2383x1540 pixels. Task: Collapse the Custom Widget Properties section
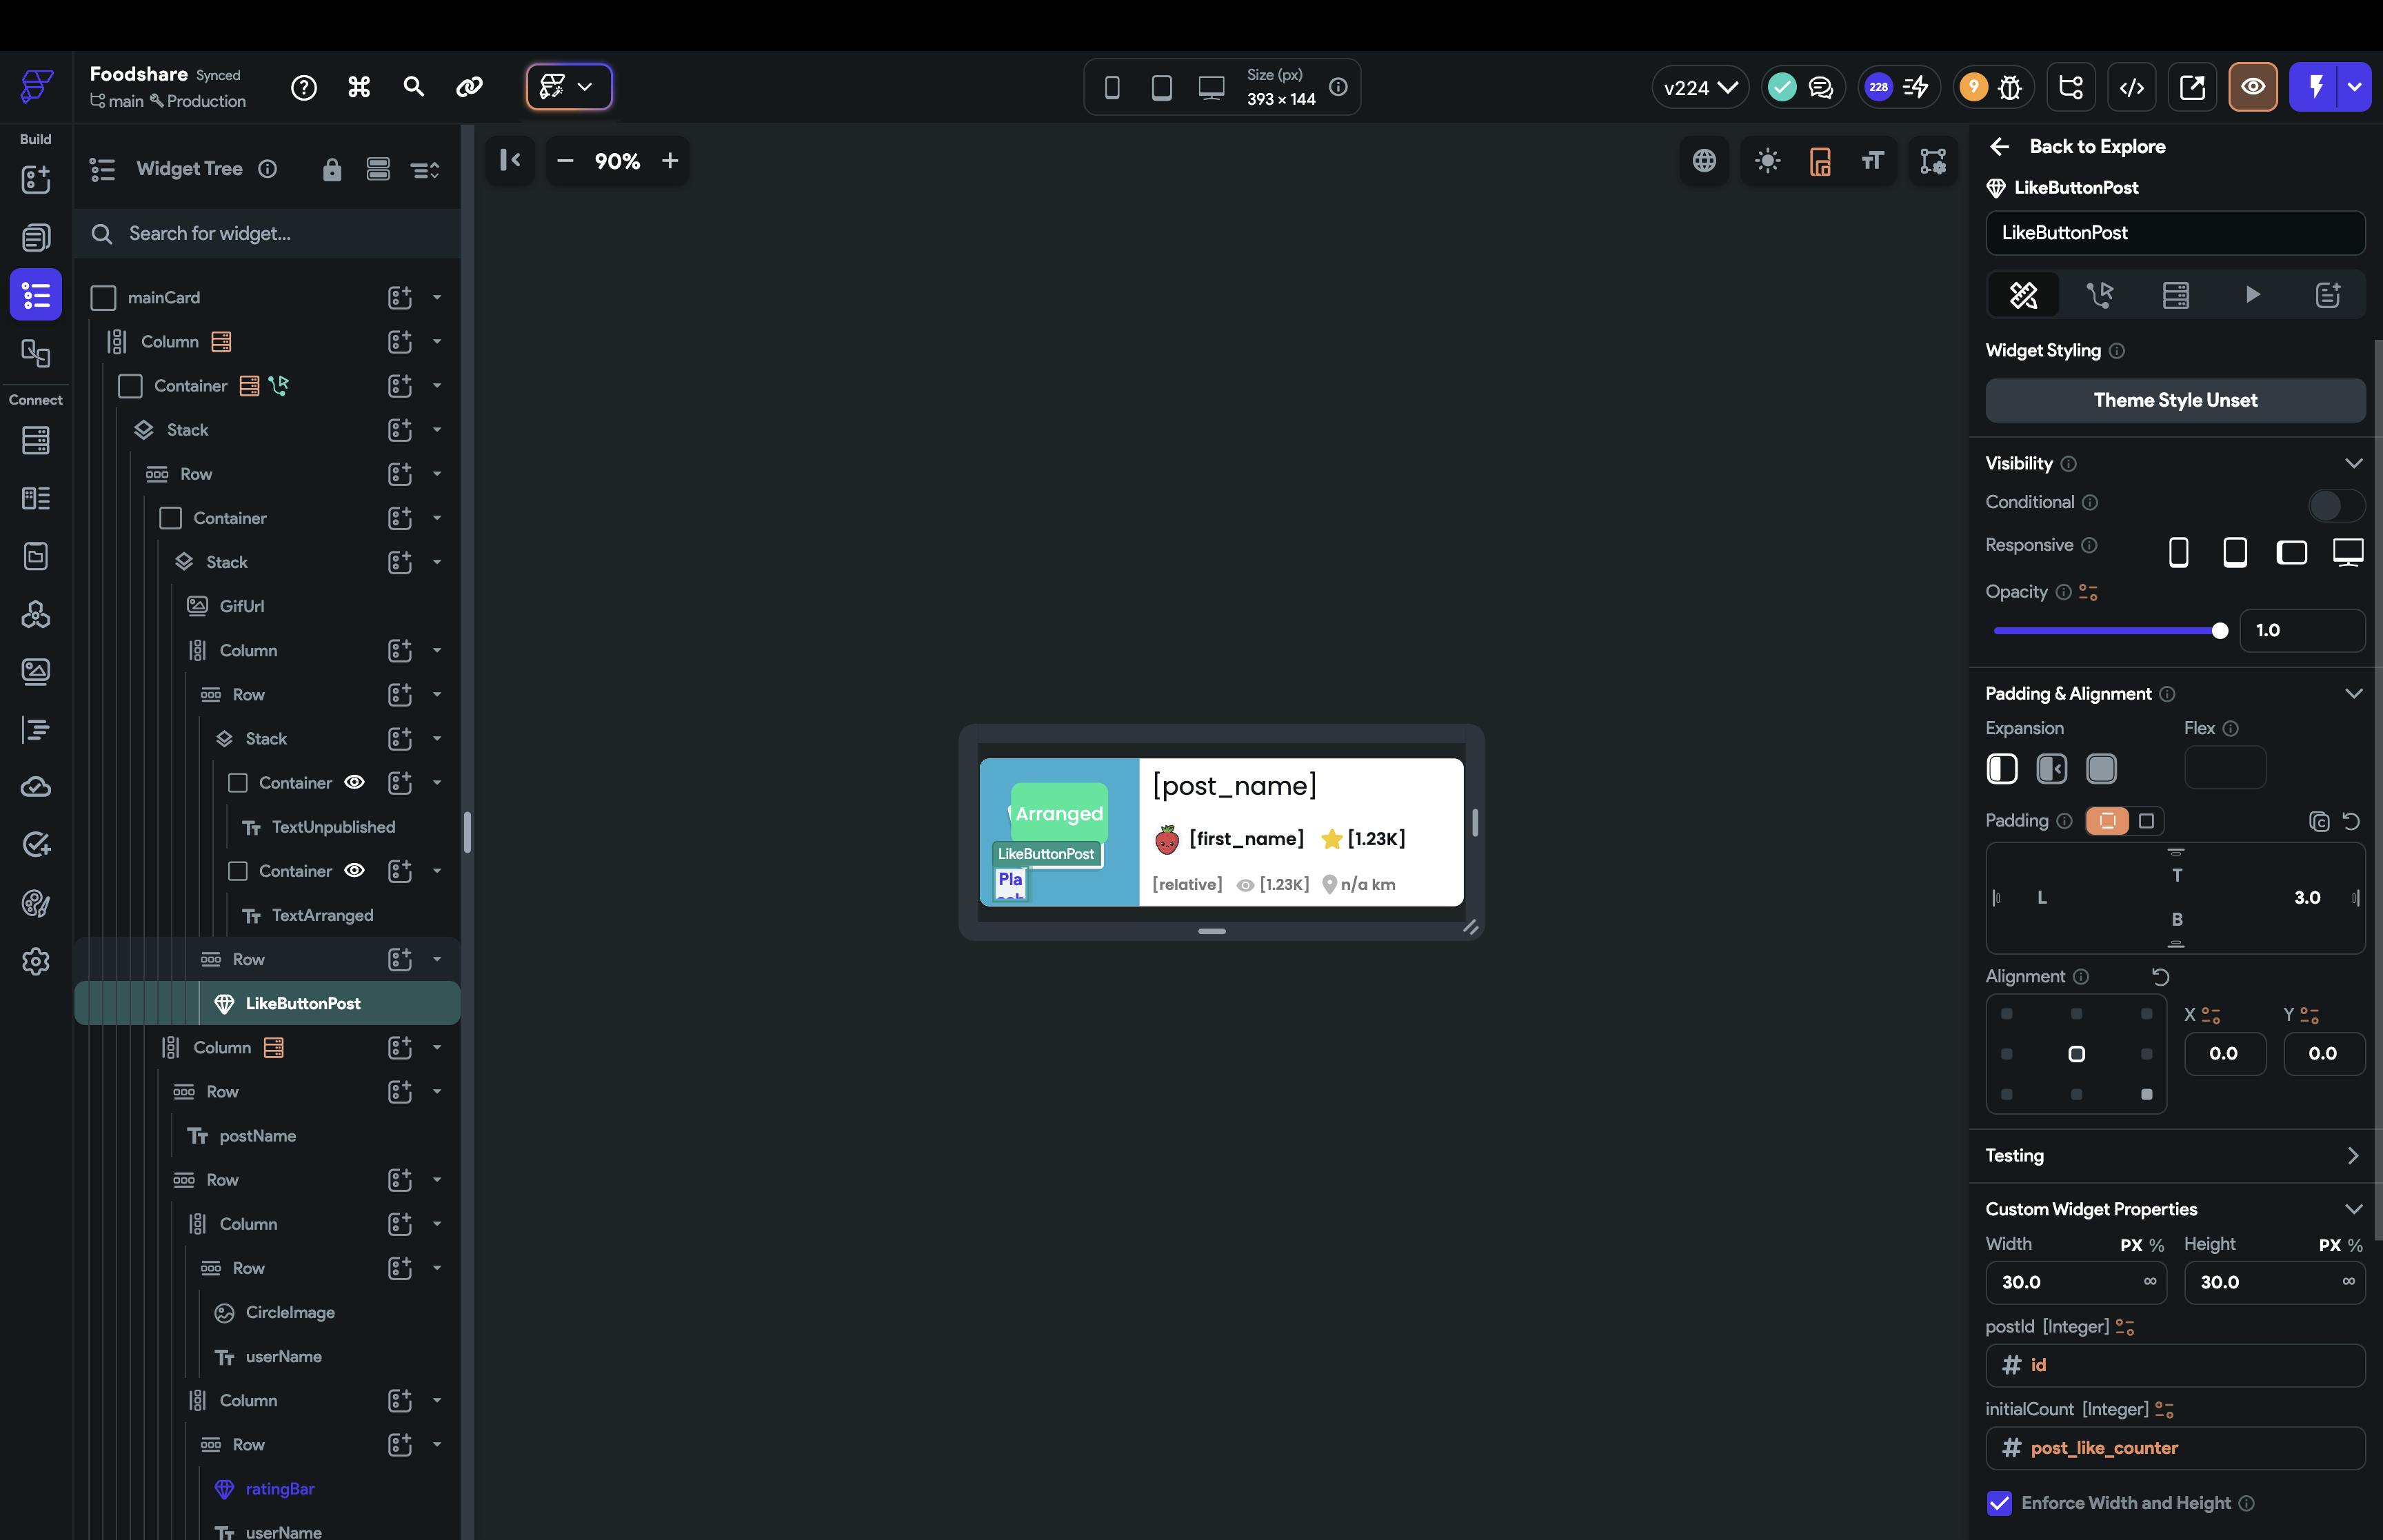pyautogui.click(x=2353, y=1209)
